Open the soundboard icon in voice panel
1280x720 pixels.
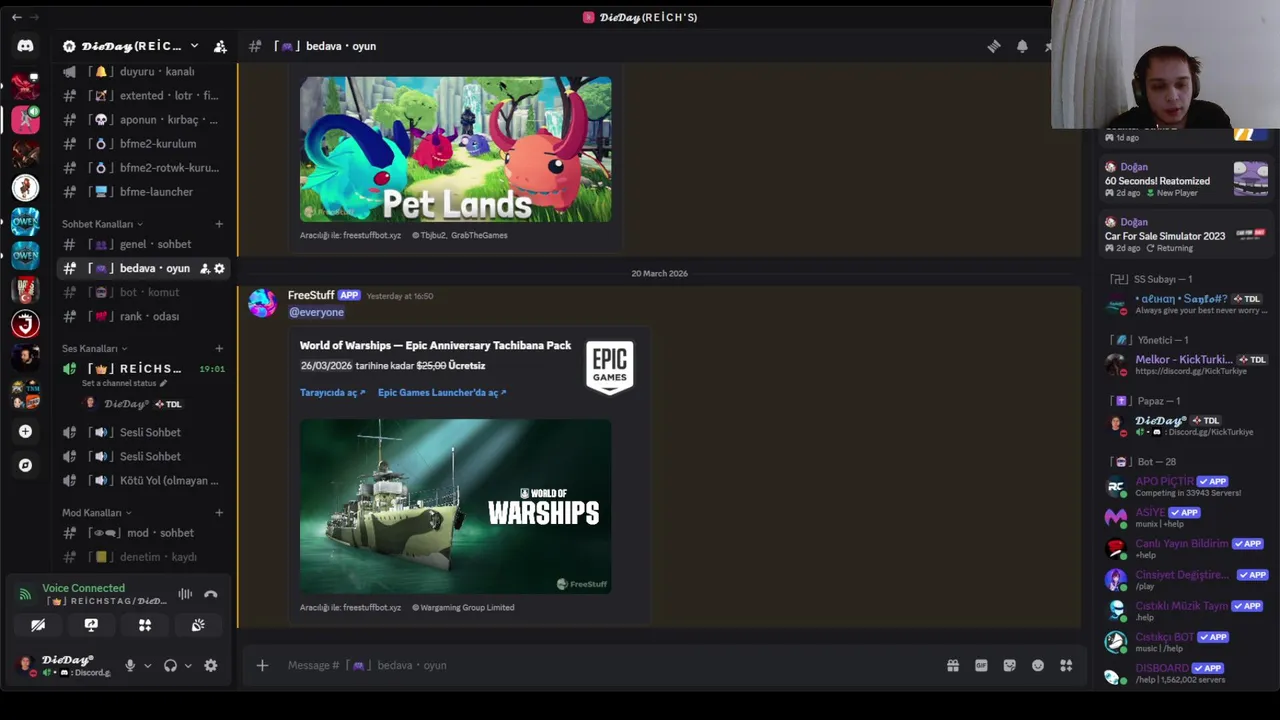click(x=198, y=625)
